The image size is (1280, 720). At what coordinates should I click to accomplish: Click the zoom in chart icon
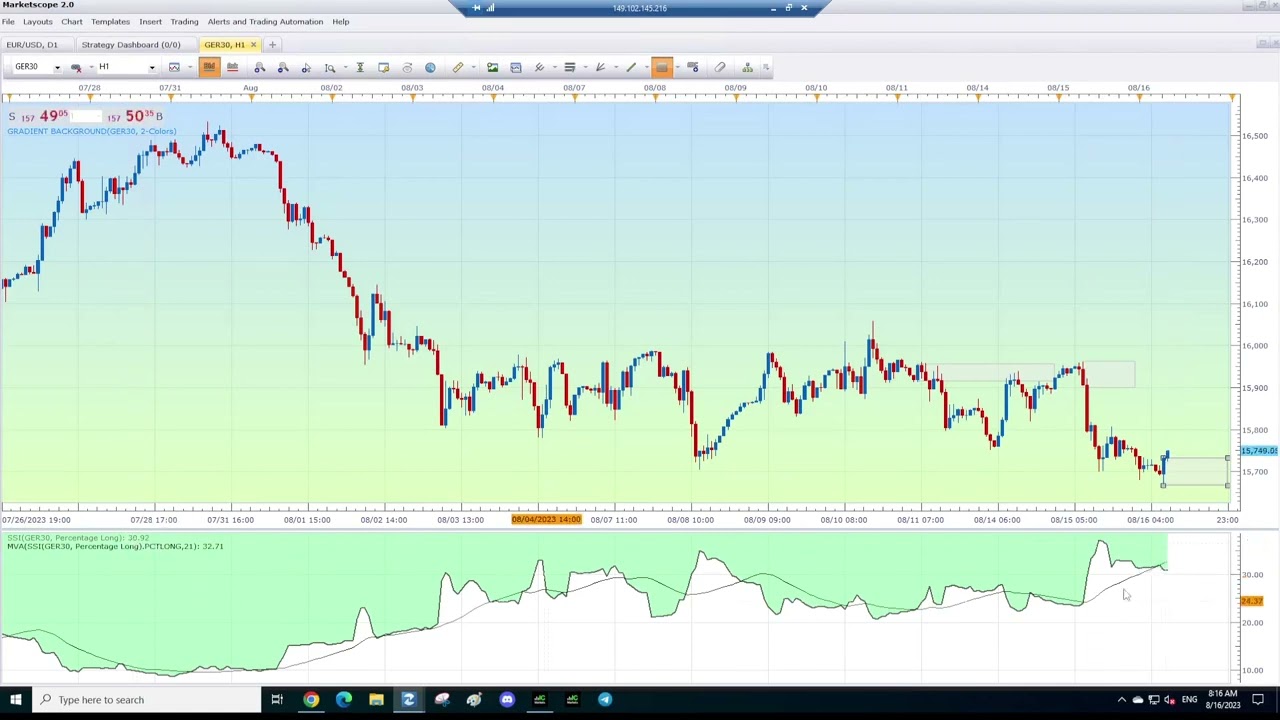260,68
